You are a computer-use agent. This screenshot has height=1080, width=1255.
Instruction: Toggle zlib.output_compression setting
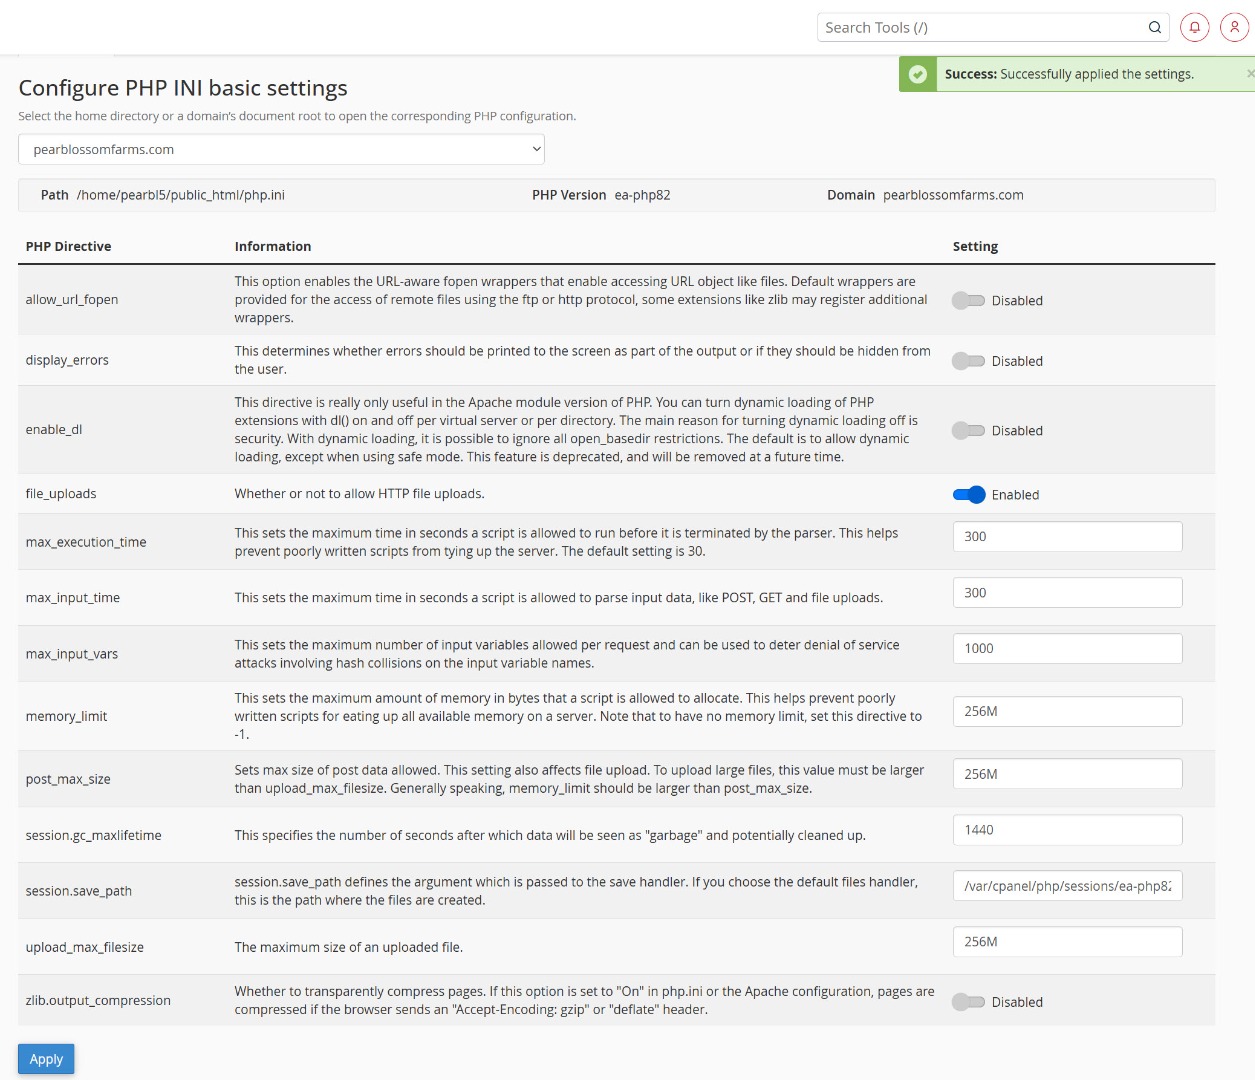[x=968, y=1002]
